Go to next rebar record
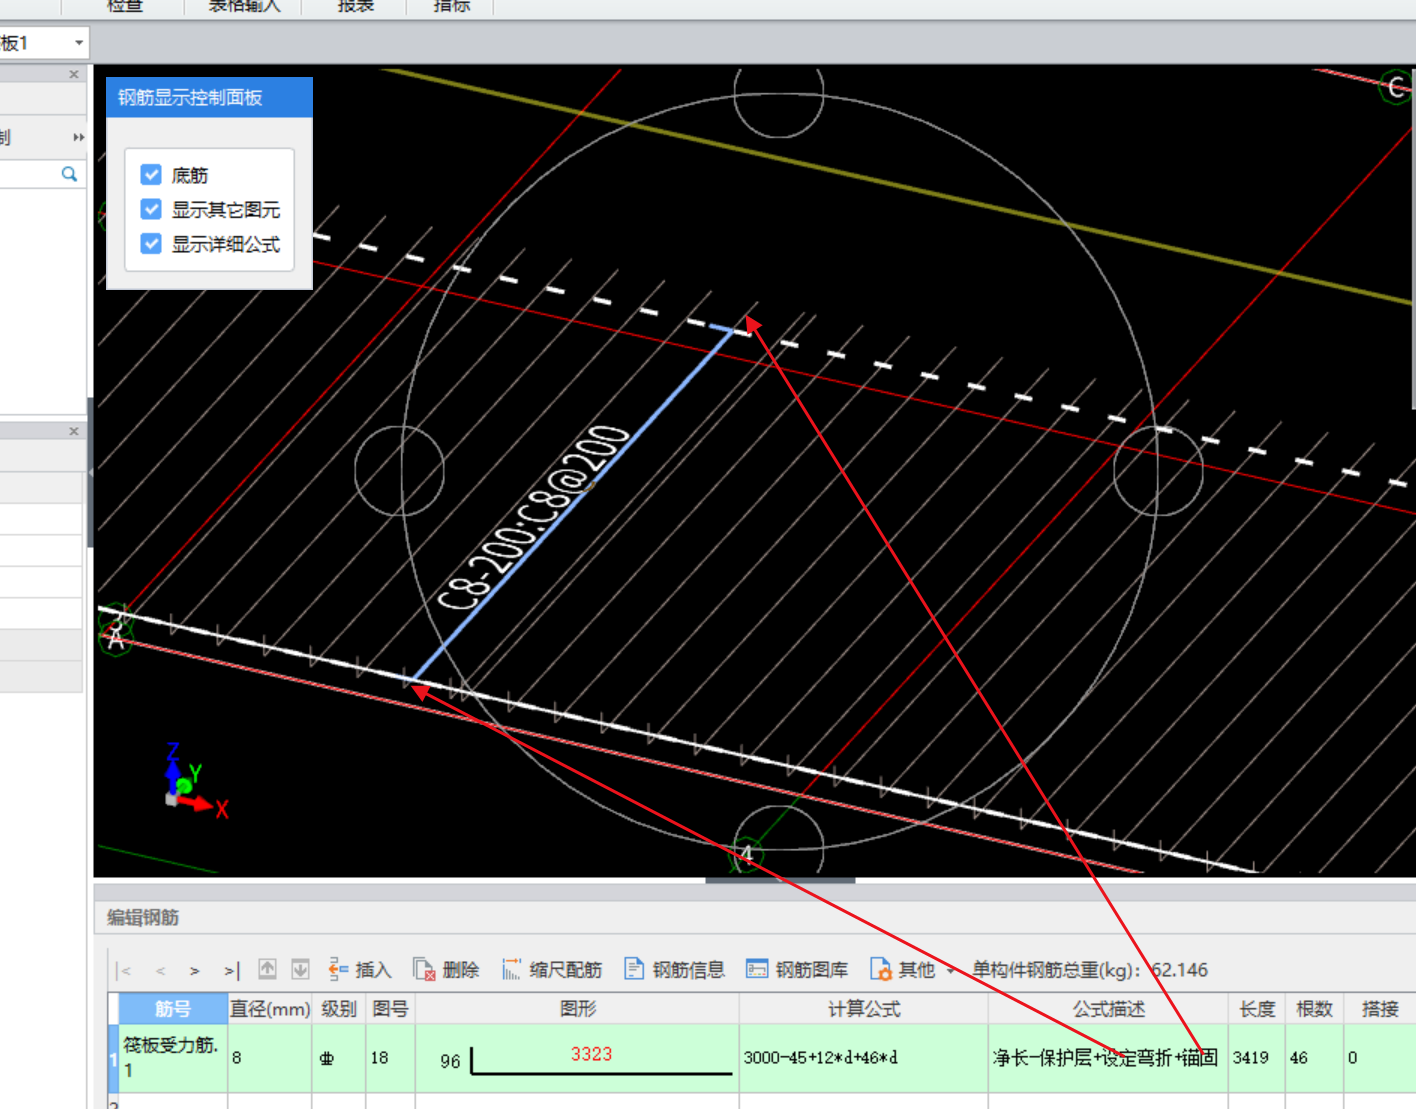The width and height of the screenshot is (1416, 1109). [x=195, y=970]
